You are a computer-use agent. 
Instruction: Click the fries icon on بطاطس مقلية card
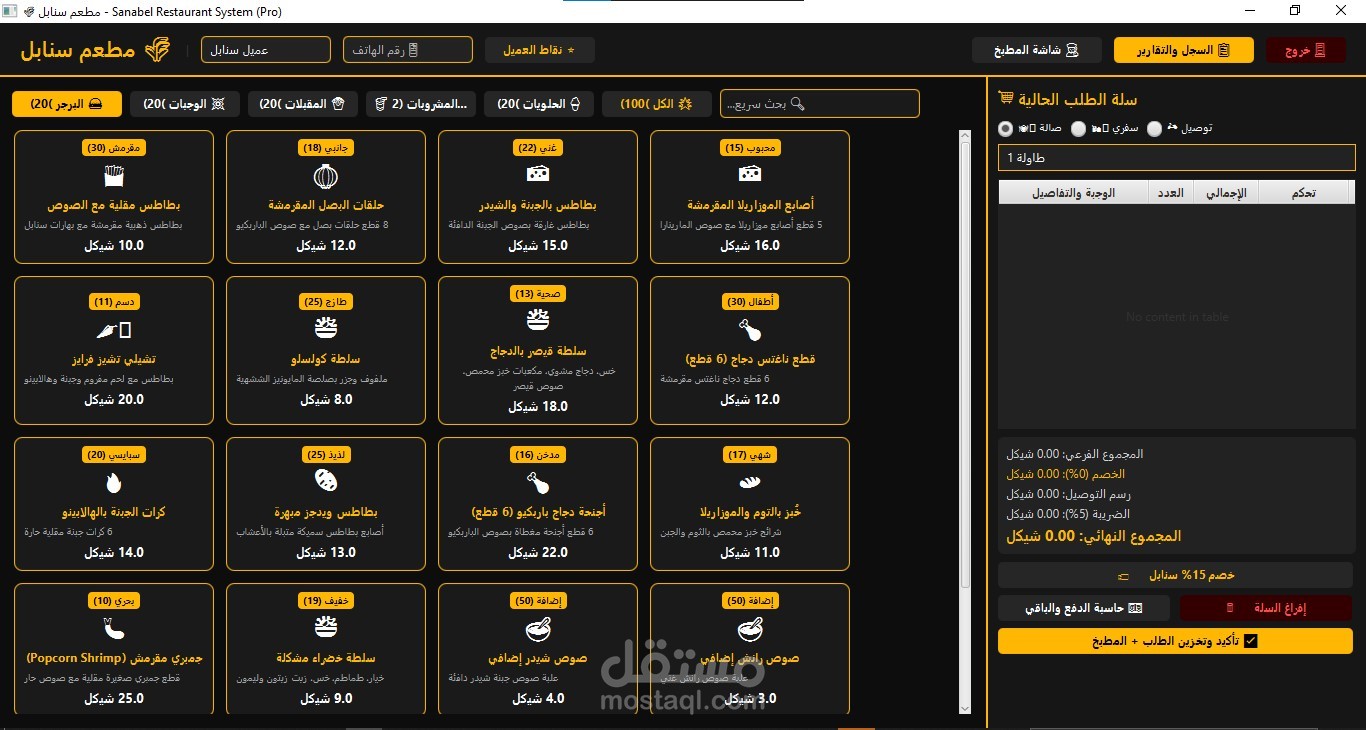click(x=114, y=176)
